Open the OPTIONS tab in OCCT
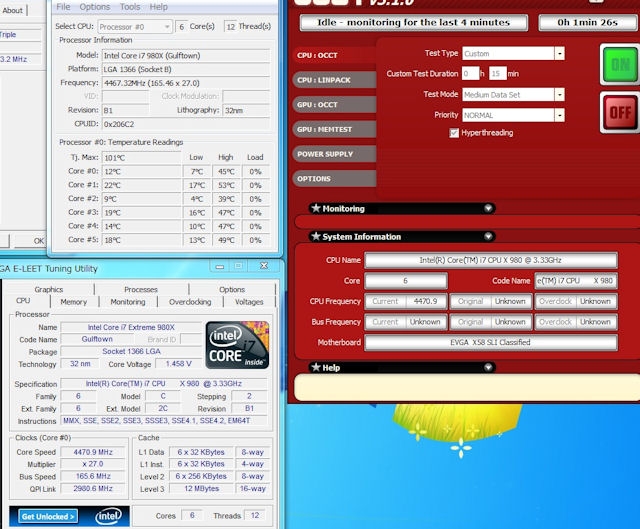This screenshot has height=529, width=640. 334,179
